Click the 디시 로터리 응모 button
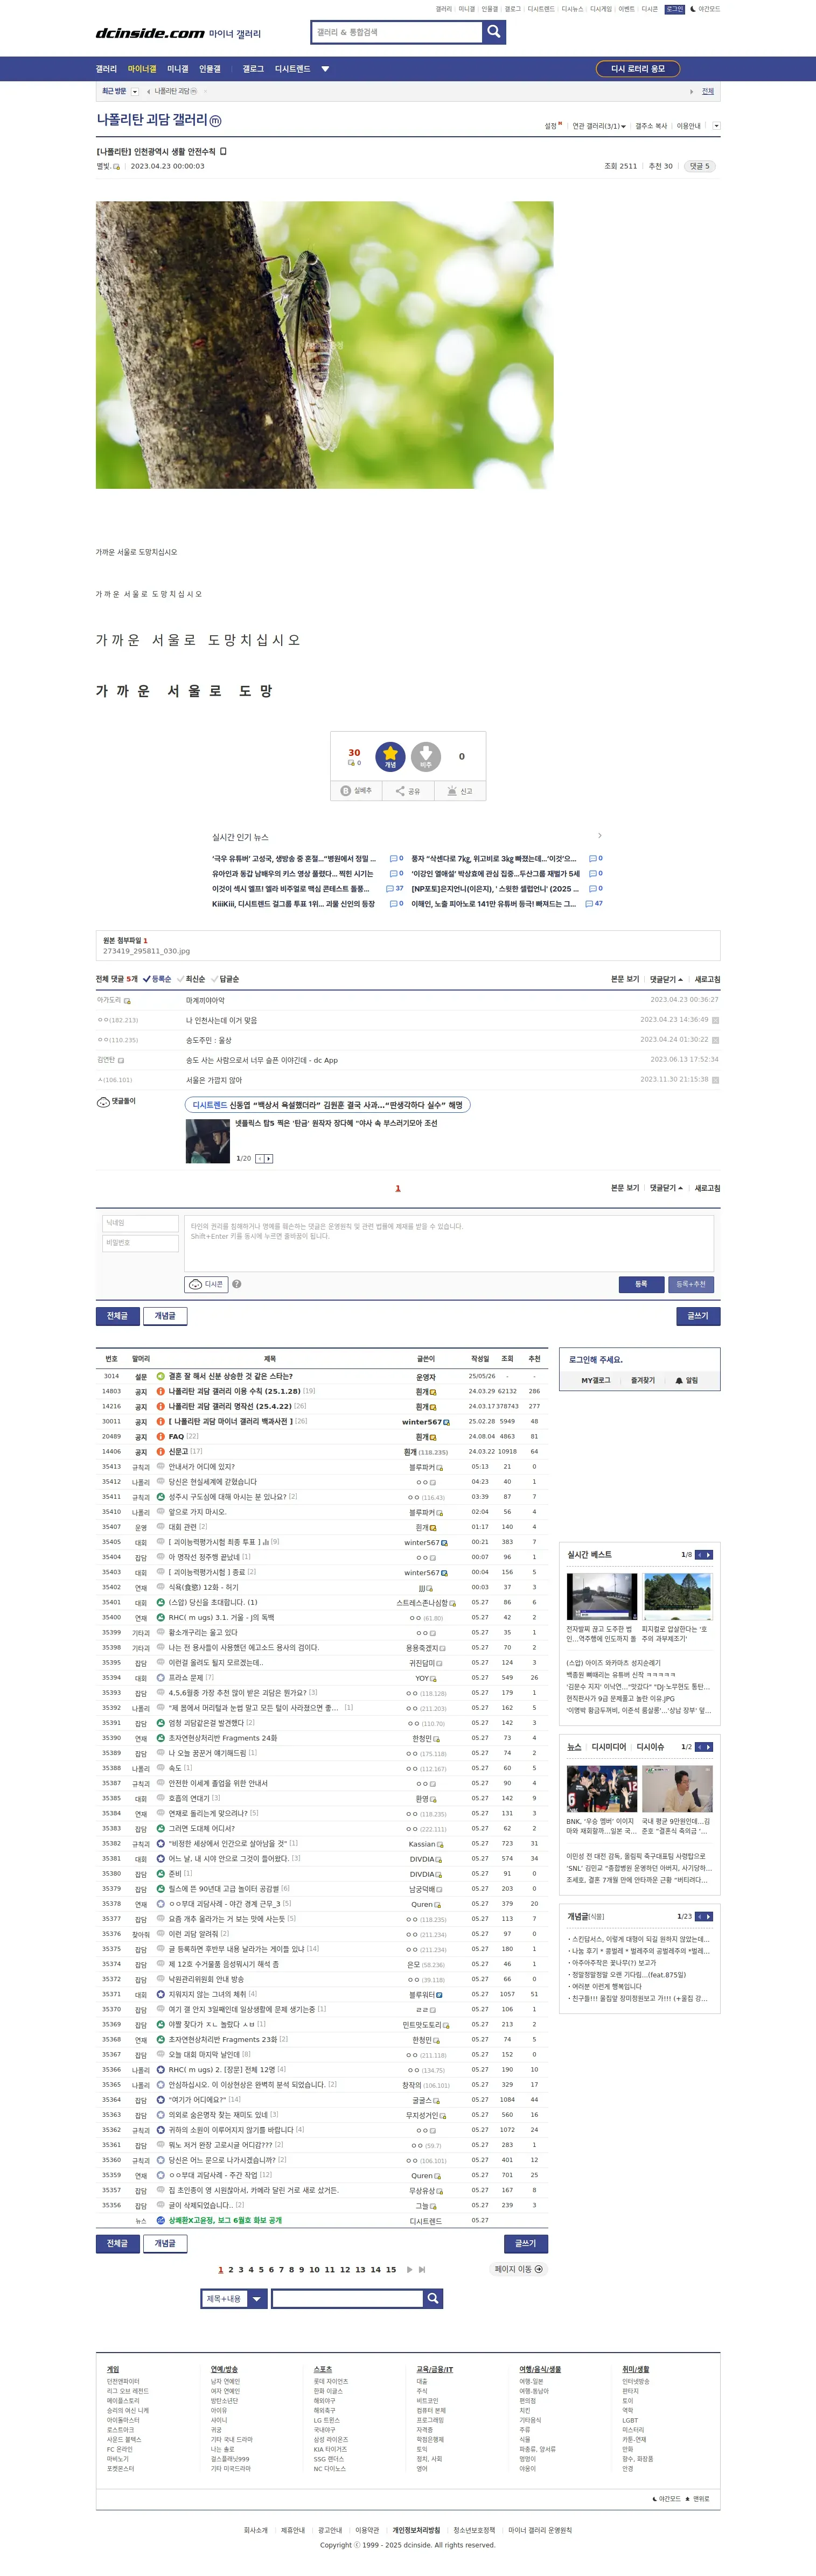Image resolution: width=816 pixels, height=2576 pixels. pyautogui.click(x=638, y=69)
